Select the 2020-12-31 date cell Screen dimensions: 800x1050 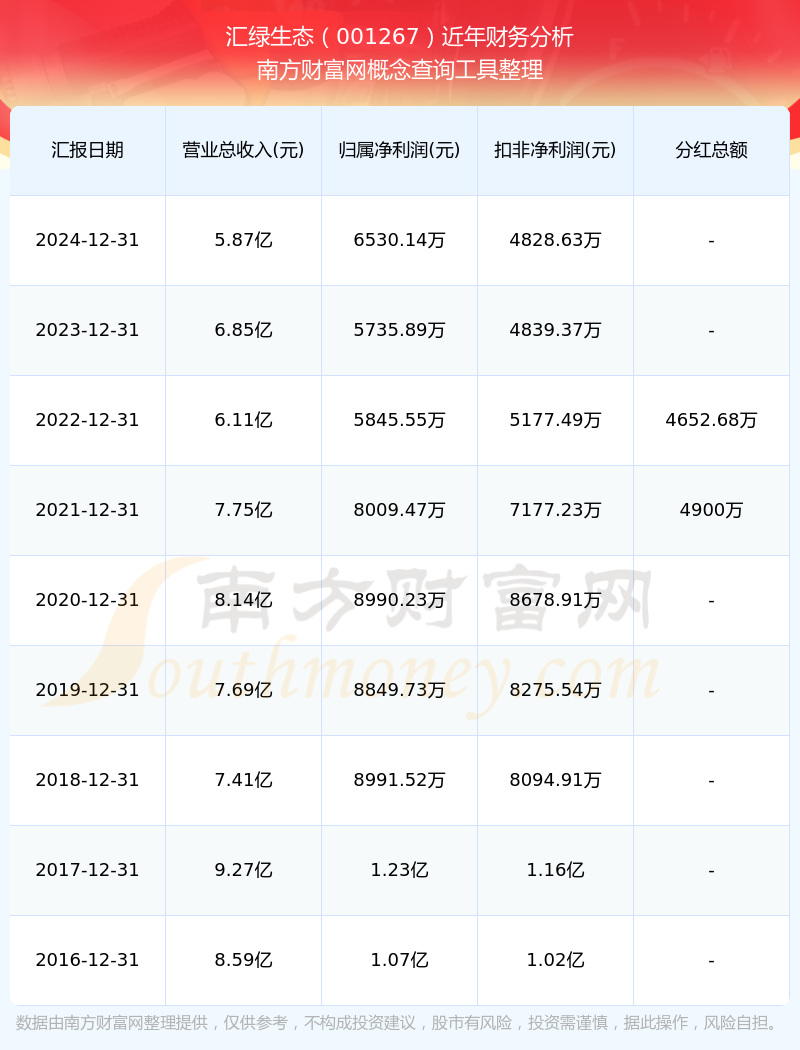tap(88, 600)
